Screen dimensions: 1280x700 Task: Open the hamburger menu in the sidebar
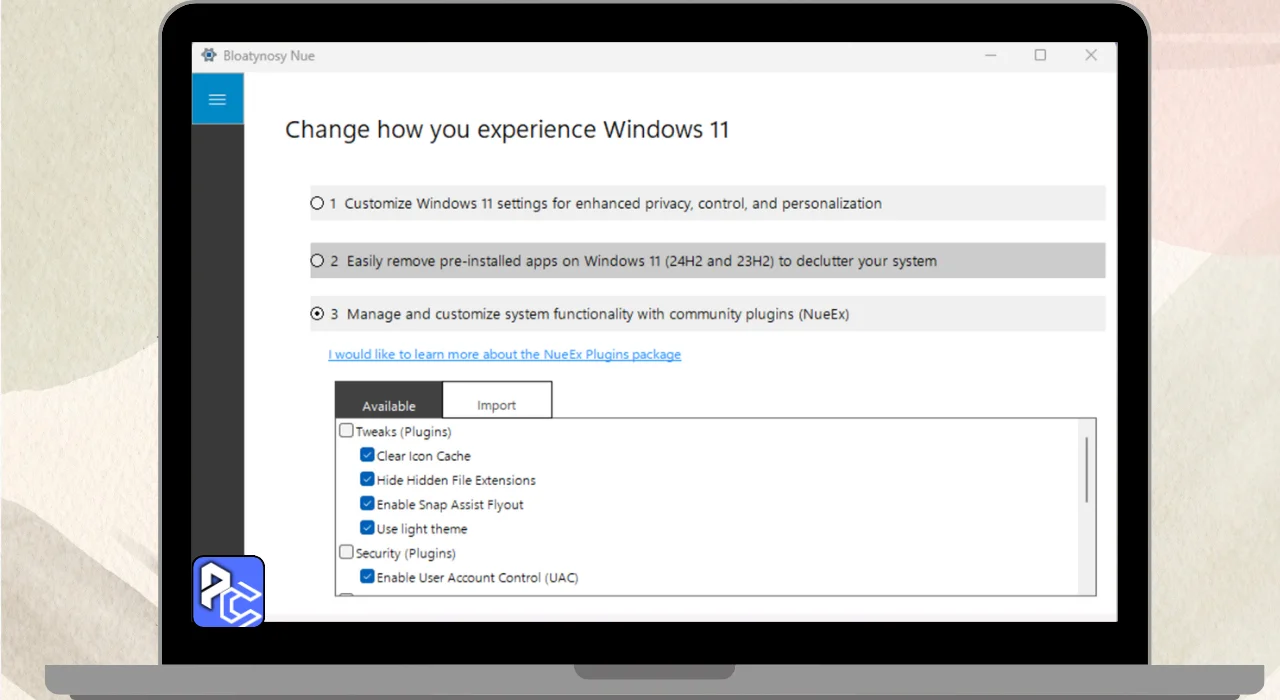click(217, 99)
